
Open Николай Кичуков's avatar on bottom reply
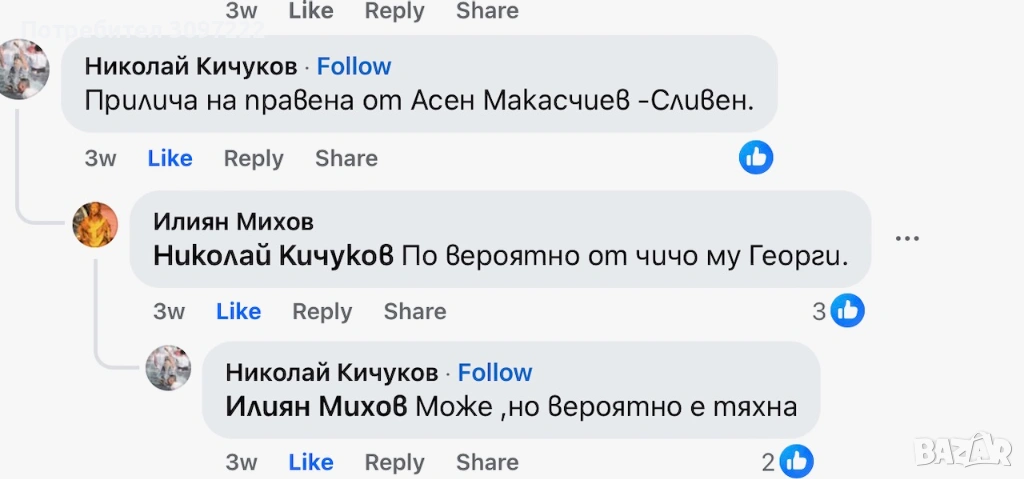[x=168, y=368]
